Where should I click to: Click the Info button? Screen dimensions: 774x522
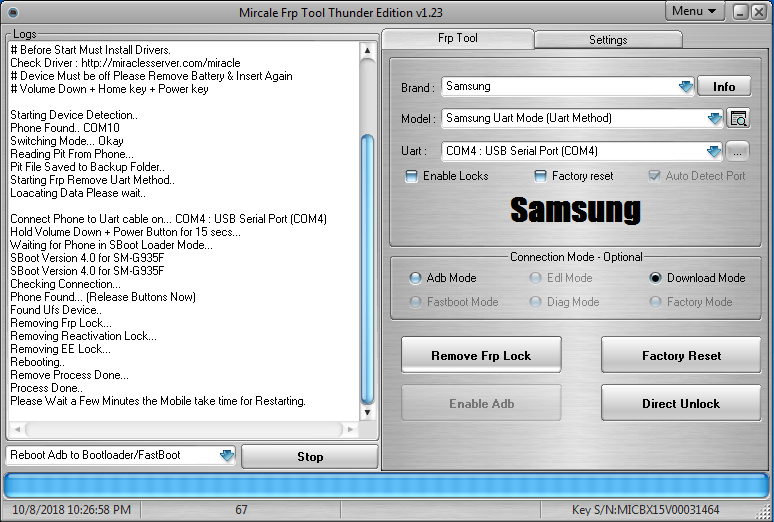[x=724, y=87]
